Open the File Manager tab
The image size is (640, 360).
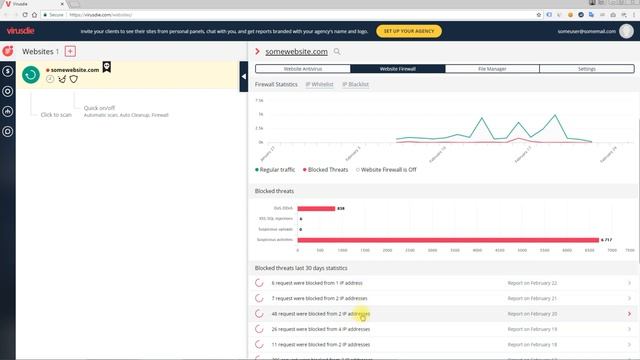[492, 69]
